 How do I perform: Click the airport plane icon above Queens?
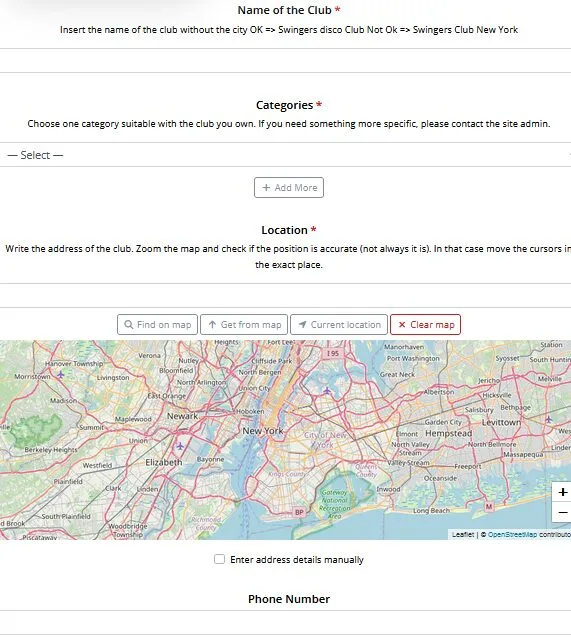(x=327, y=391)
